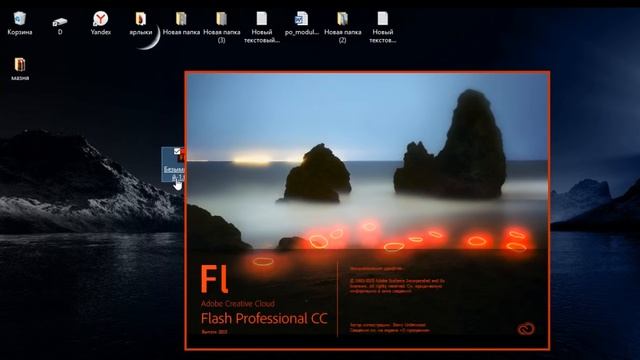Click the orange Fl logo on splash
640x360 pixels.
214,279
